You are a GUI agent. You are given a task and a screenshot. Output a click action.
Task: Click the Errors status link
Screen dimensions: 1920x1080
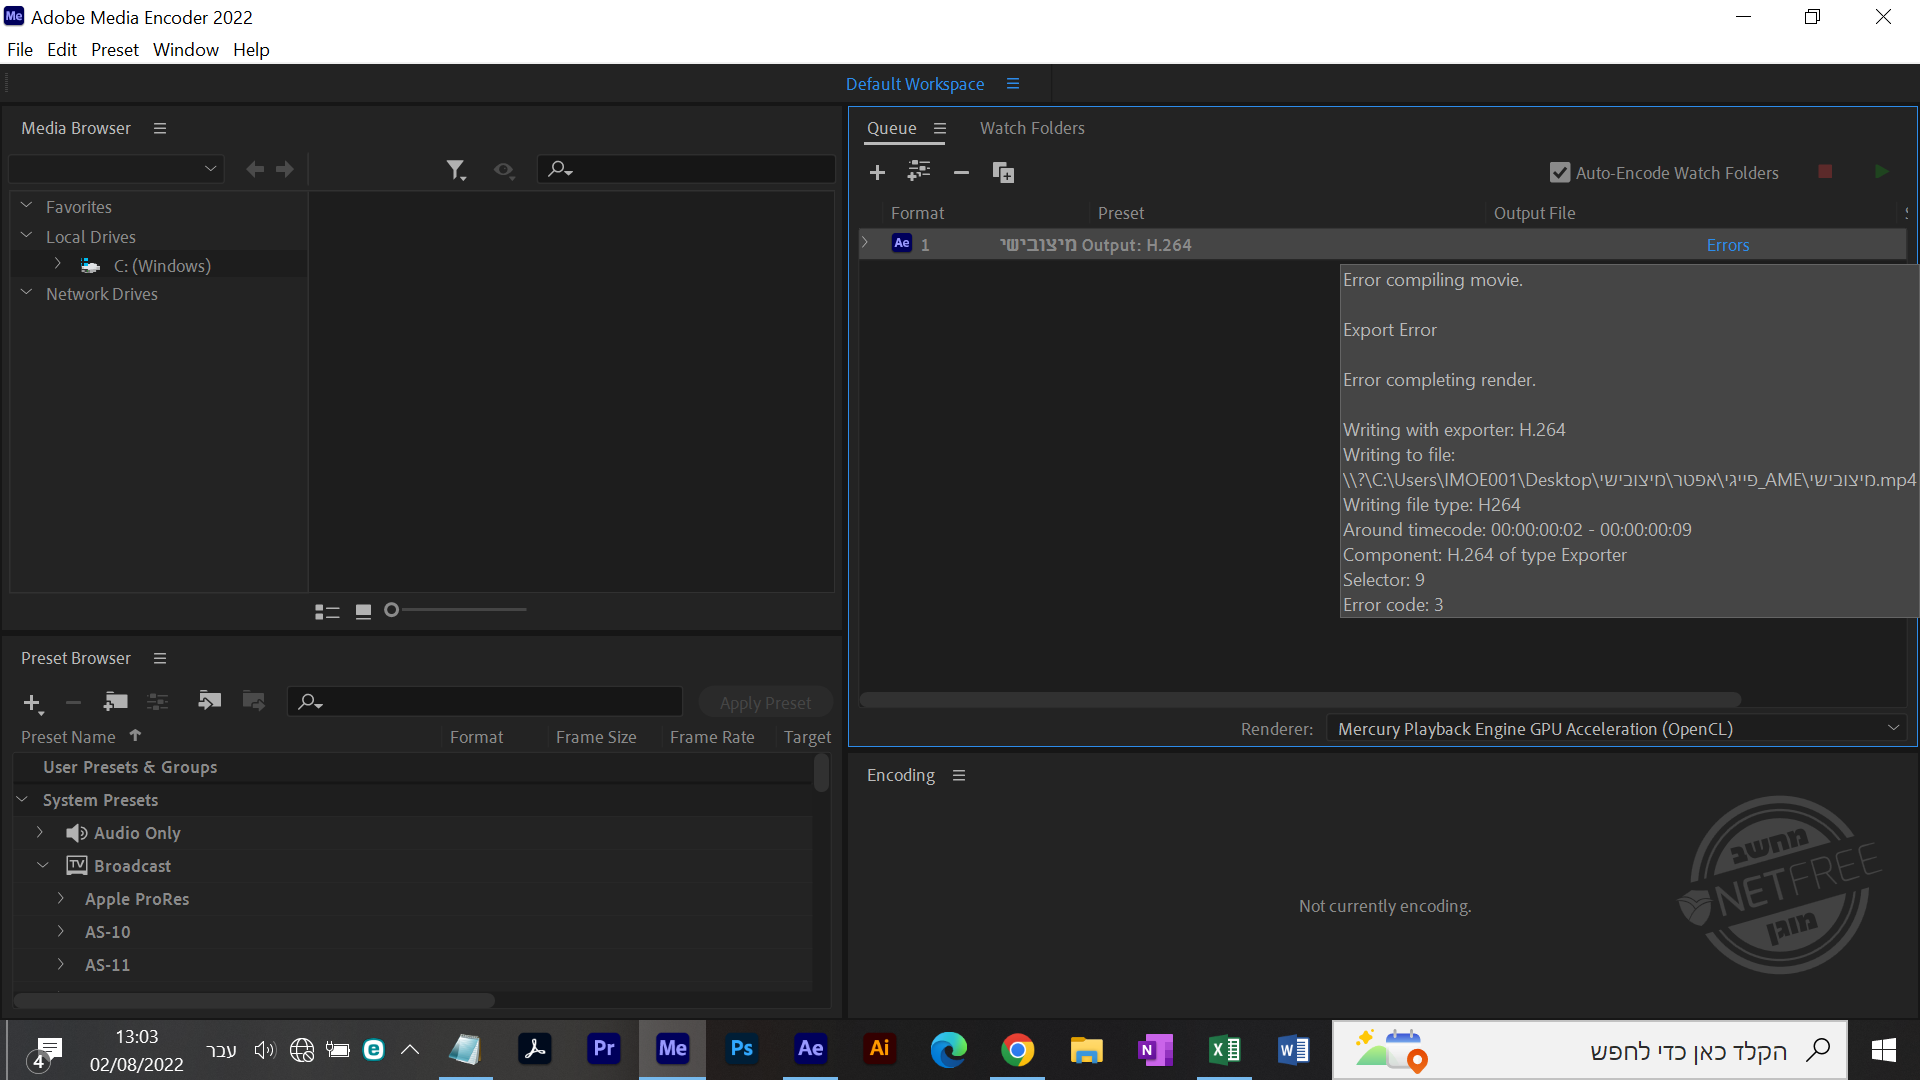point(1727,245)
